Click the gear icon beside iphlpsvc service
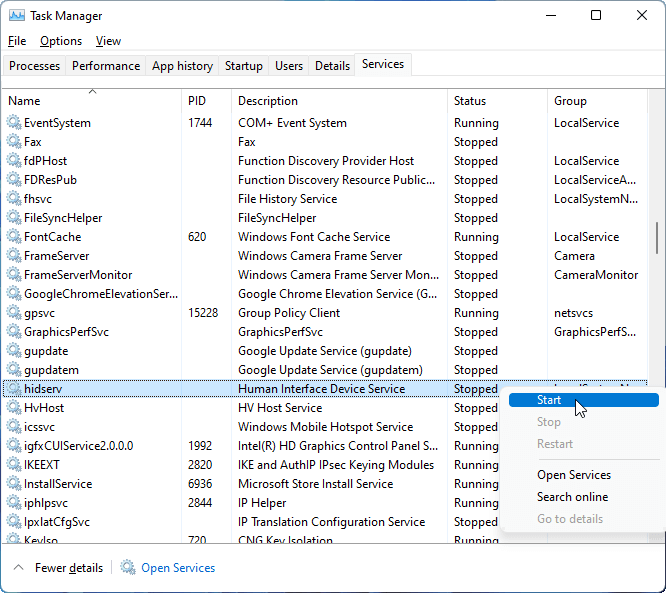666x593 pixels. [x=14, y=503]
